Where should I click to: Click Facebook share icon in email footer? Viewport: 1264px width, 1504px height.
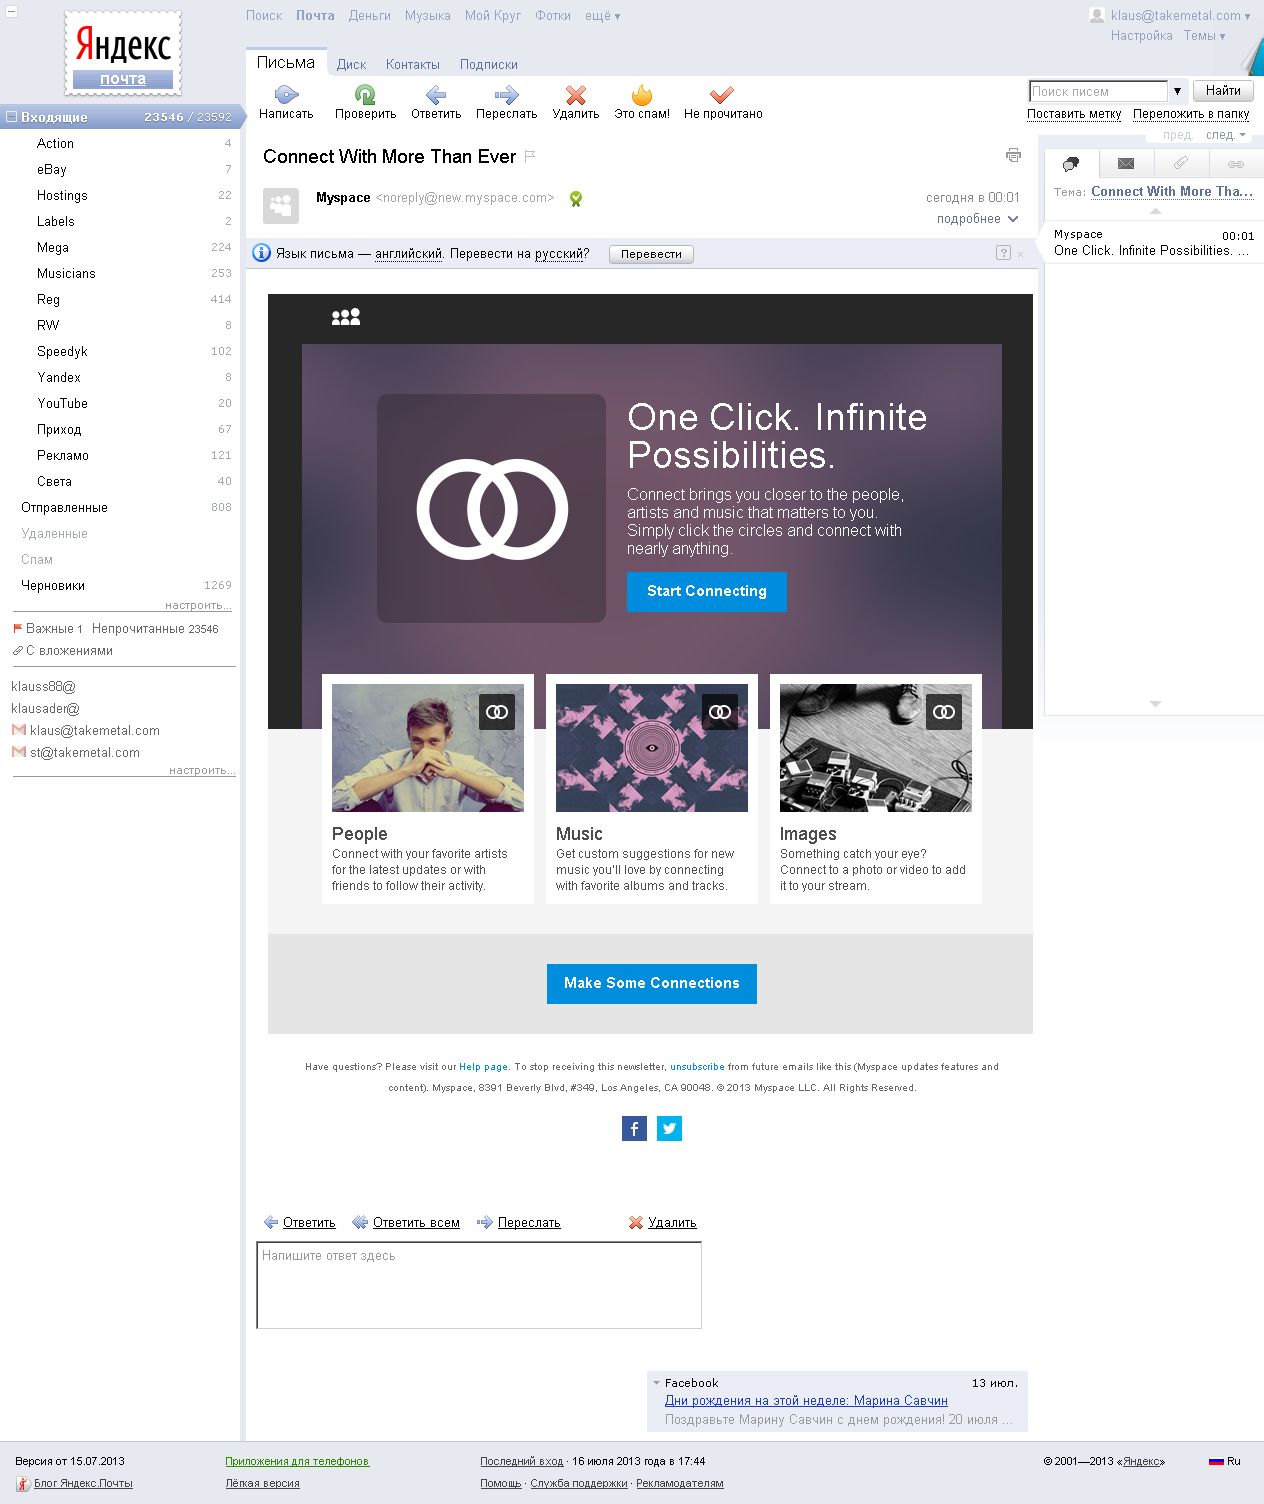pyautogui.click(x=634, y=1129)
